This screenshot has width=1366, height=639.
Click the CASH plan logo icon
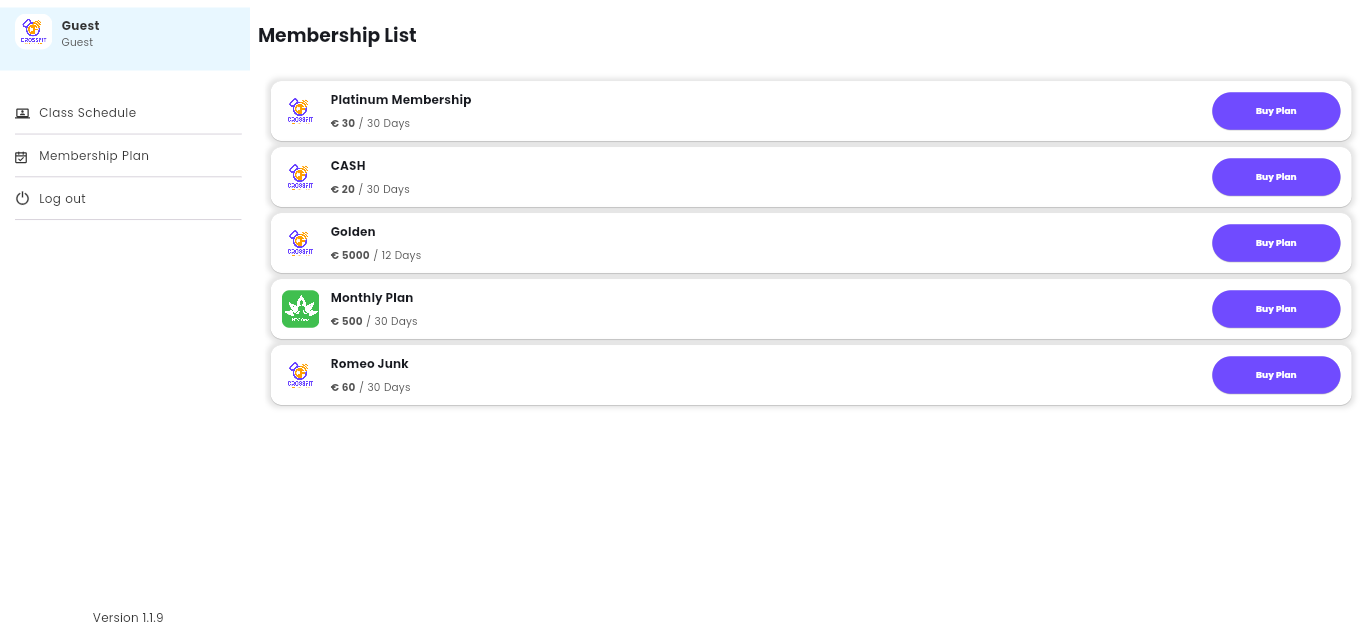pyautogui.click(x=300, y=176)
